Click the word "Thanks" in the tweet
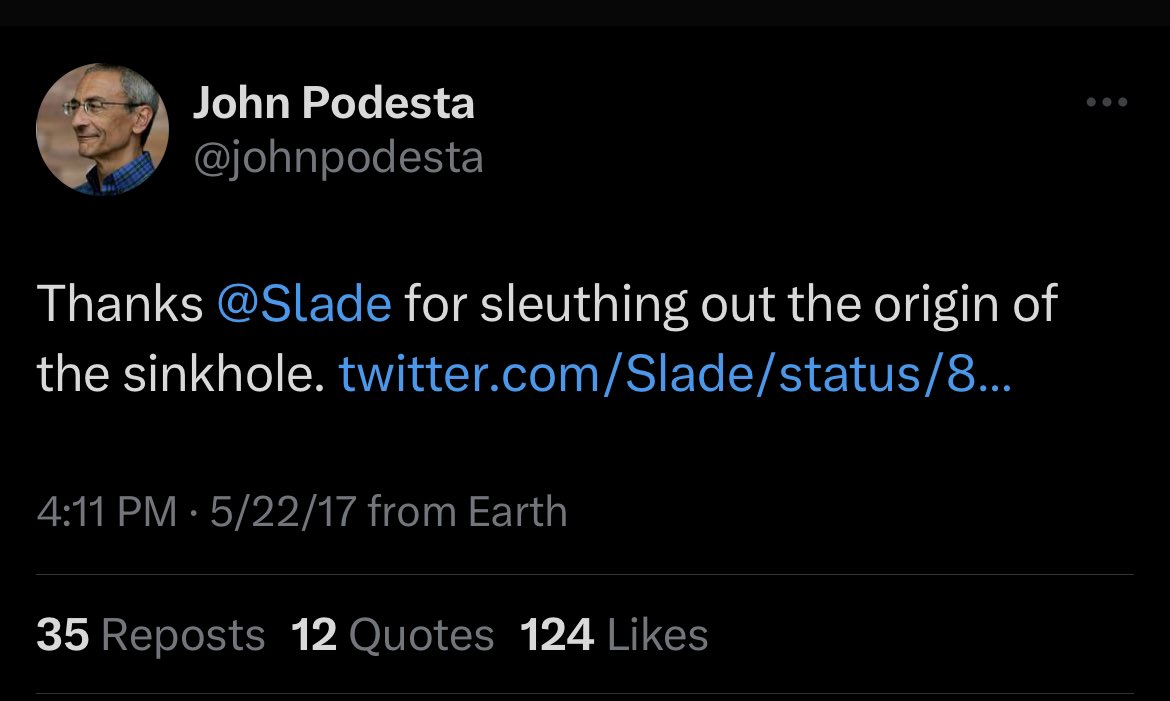 [120, 305]
